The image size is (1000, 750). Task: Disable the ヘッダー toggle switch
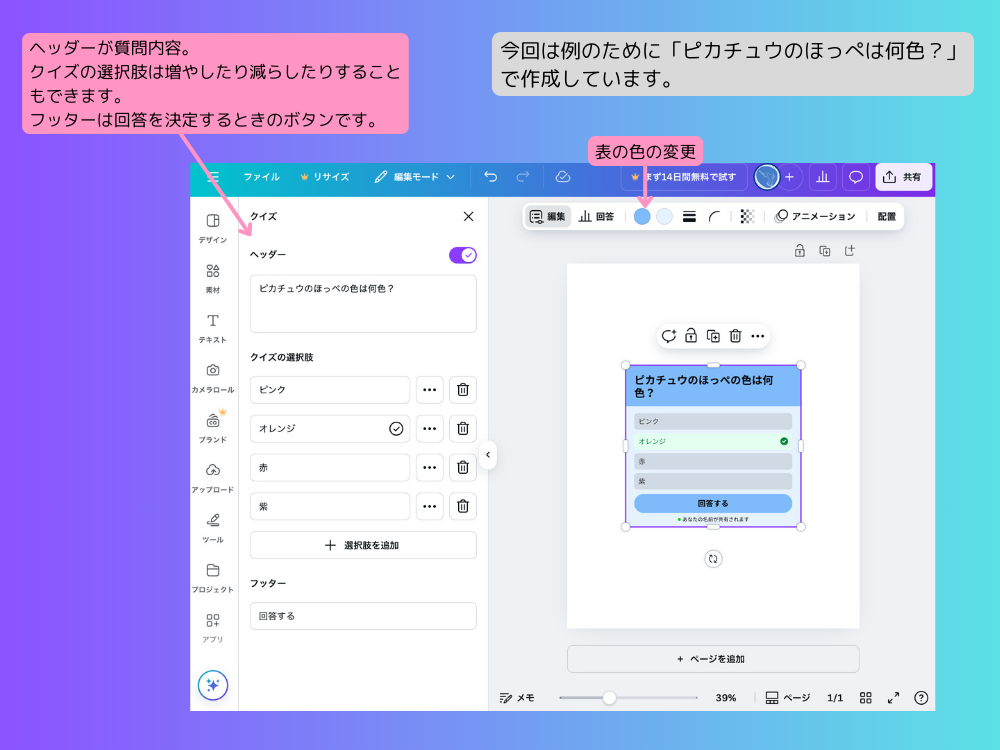[x=463, y=255]
